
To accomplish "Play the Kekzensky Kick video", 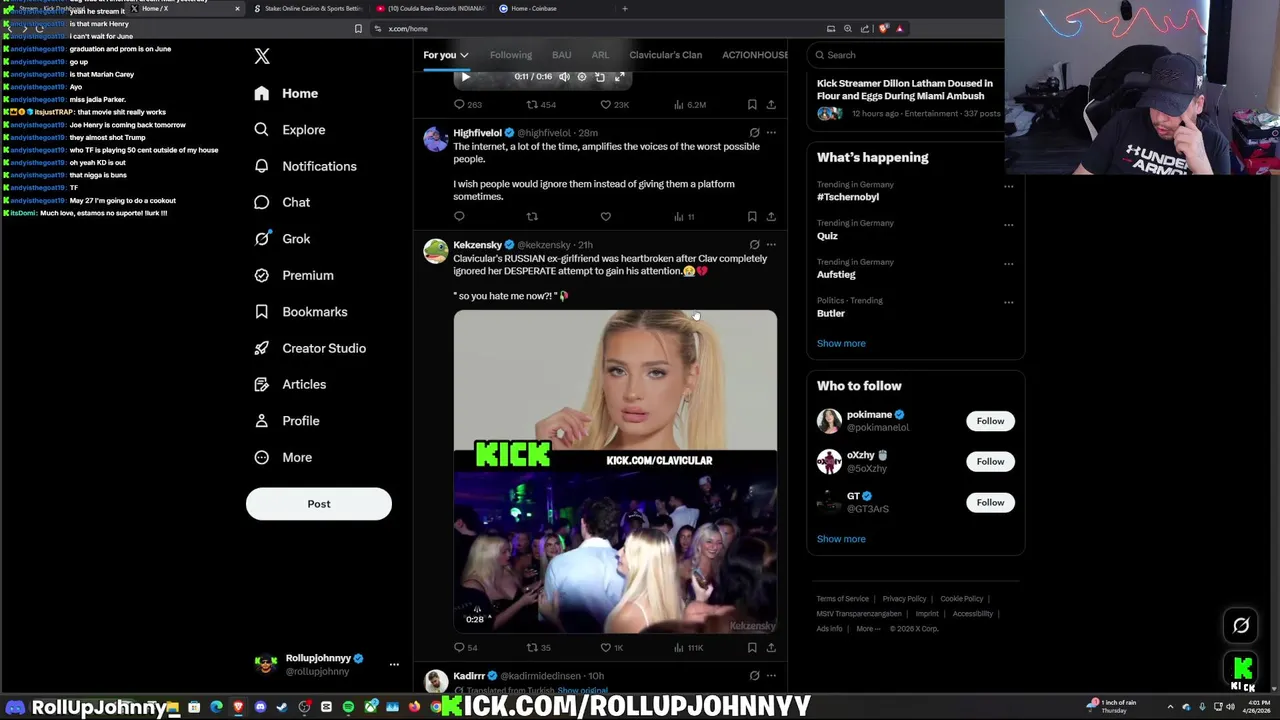I will tap(615, 471).
